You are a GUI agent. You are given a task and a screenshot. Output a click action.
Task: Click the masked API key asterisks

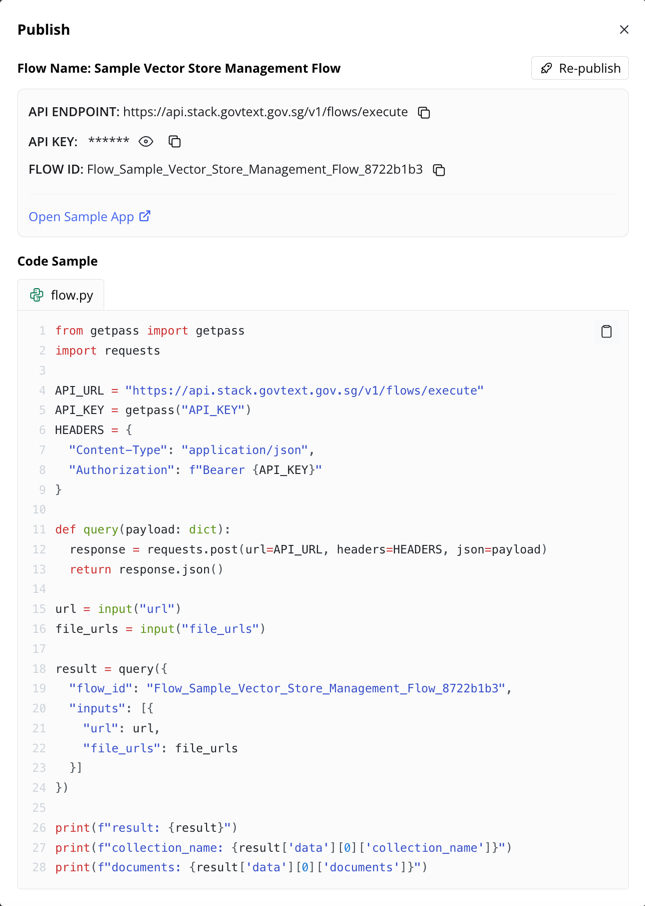pos(109,142)
